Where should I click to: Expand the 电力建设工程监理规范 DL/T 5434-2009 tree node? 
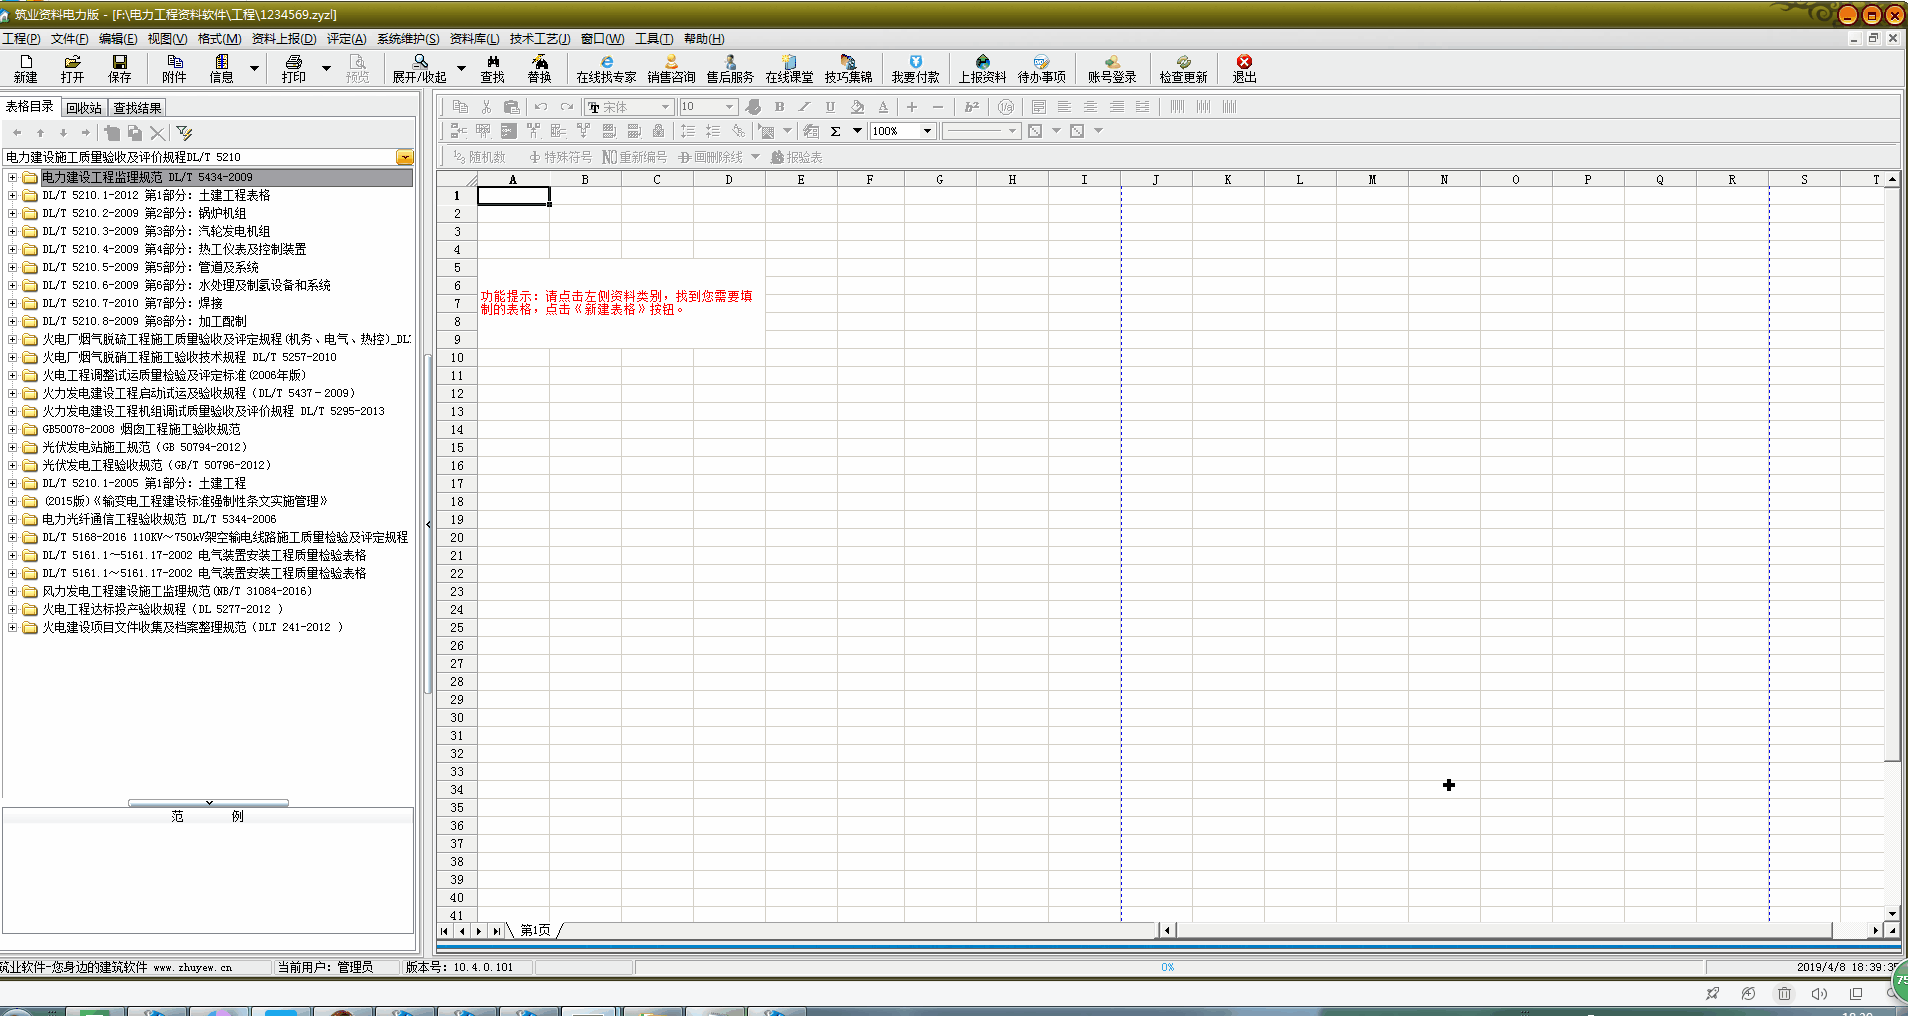point(12,178)
